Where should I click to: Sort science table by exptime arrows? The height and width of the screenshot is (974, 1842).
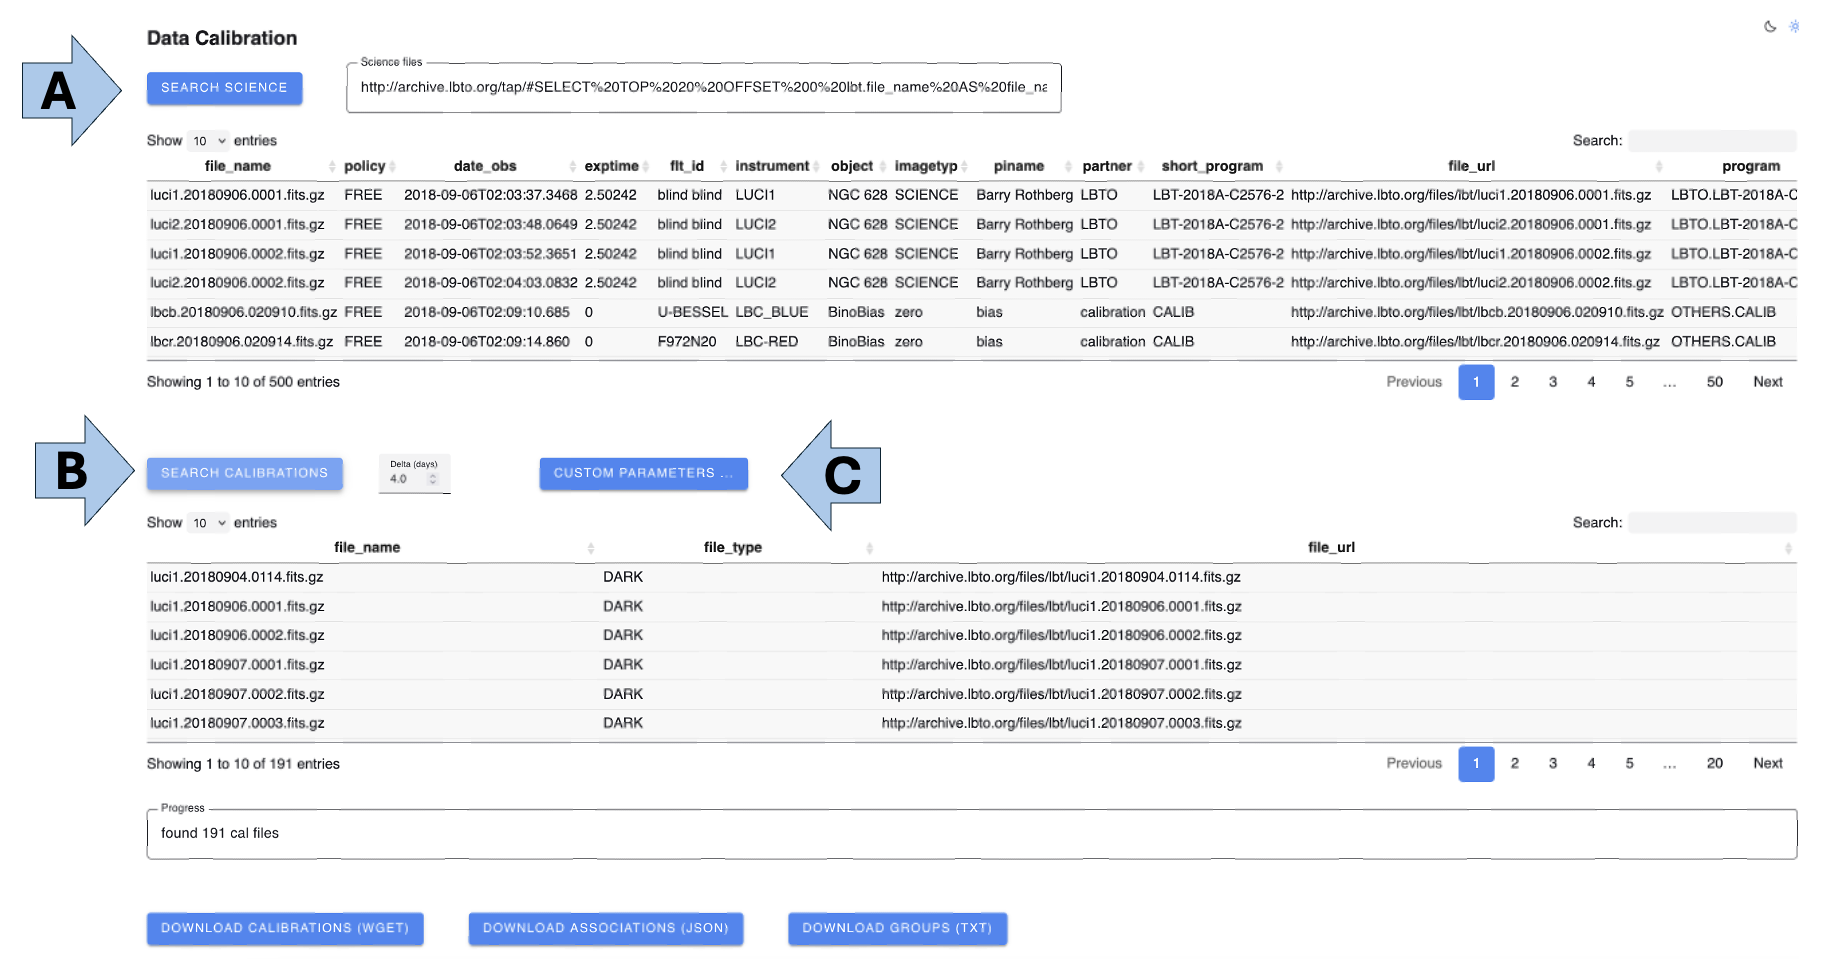click(646, 167)
